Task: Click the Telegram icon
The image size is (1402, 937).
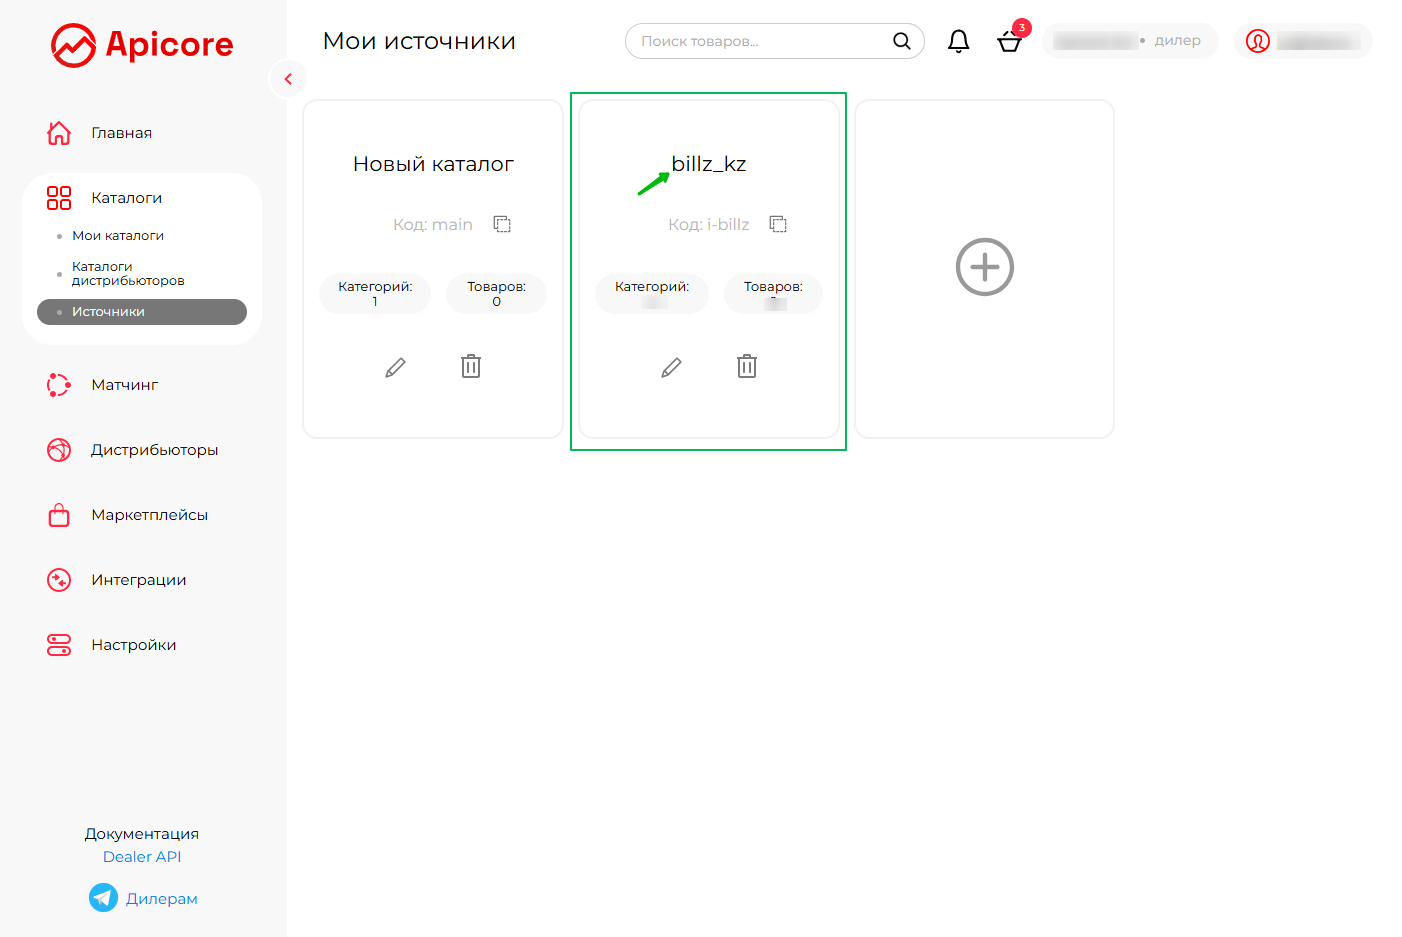Action: pyautogui.click(x=103, y=898)
